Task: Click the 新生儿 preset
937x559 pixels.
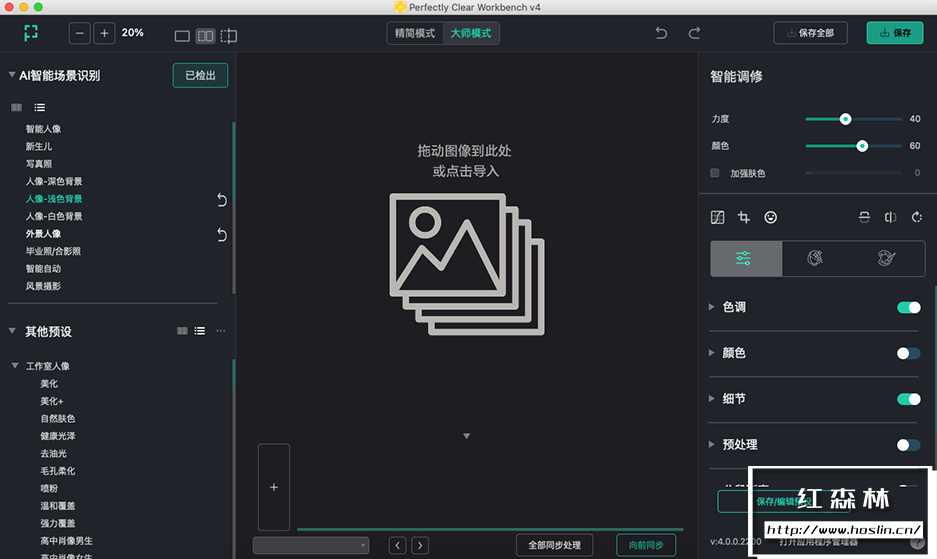Action: (39, 146)
